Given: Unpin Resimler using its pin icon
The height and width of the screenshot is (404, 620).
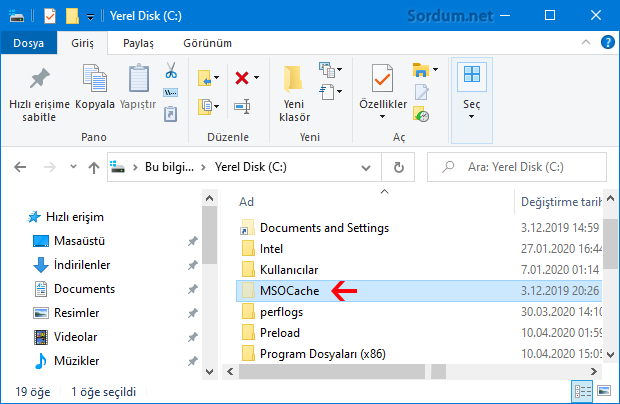Looking at the screenshot, I should 193,313.
